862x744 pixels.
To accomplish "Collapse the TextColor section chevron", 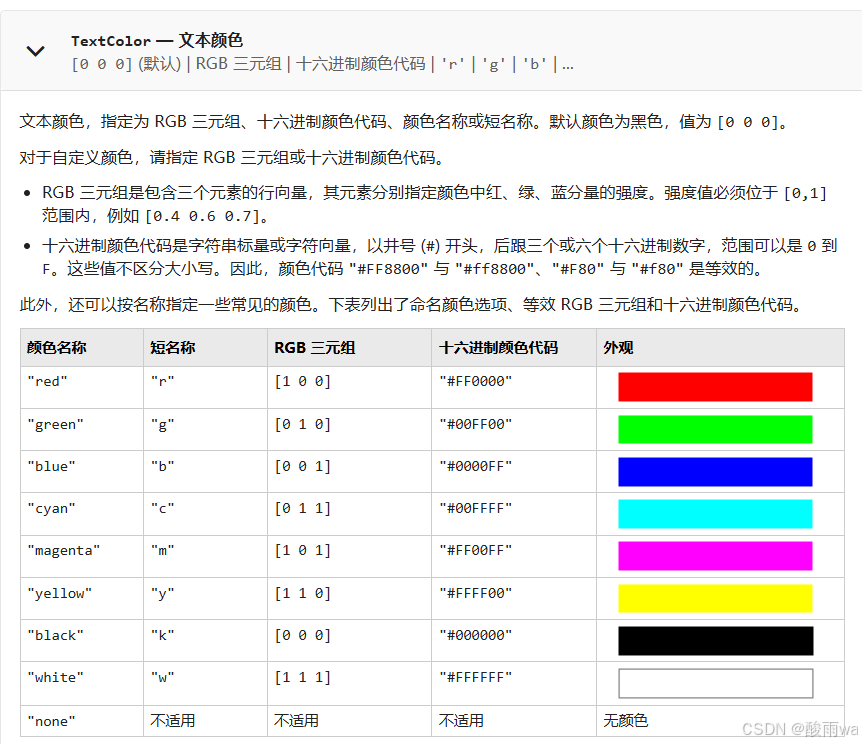I will tap(36, 51).
